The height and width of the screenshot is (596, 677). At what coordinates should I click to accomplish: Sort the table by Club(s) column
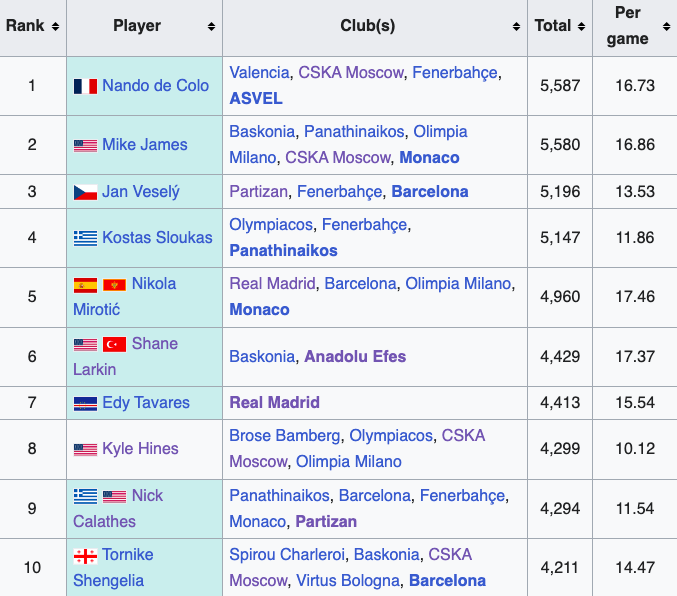click(x=517, y=26)
